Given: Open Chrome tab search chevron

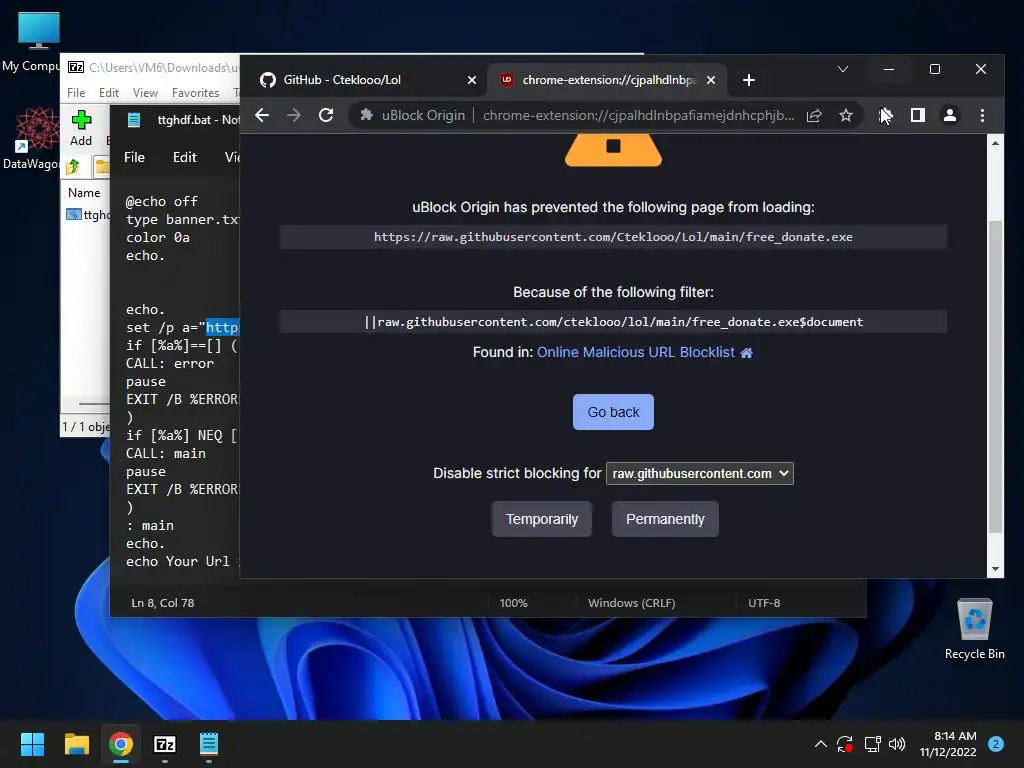Looking at the screenshot, I should tap(843, 69).
